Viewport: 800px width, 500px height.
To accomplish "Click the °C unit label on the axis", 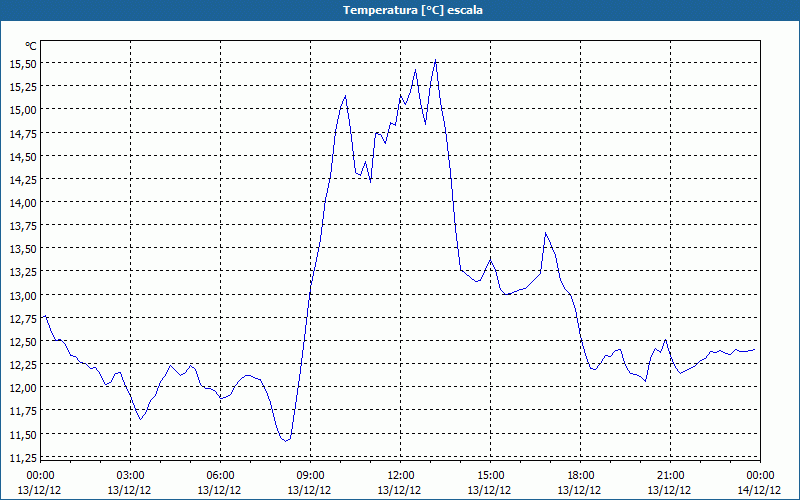I will click(x=31, y=46).
